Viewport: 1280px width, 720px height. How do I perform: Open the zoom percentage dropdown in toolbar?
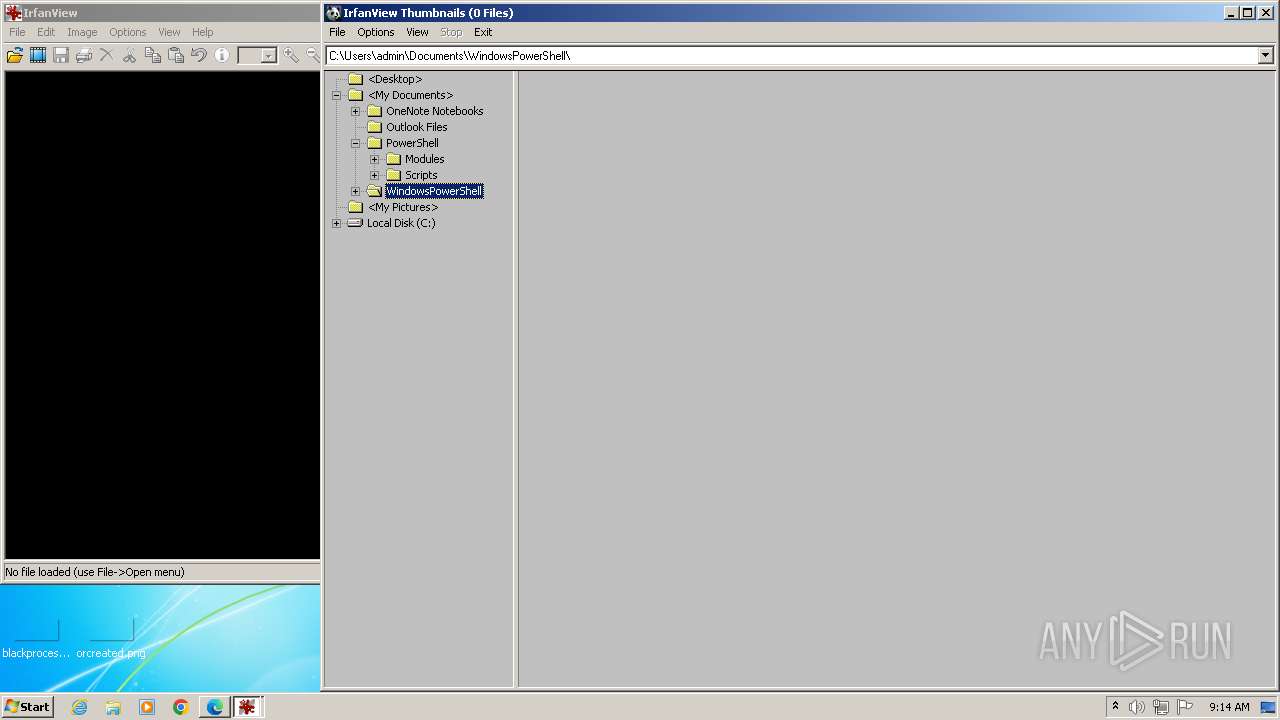(x=268, y=56)
